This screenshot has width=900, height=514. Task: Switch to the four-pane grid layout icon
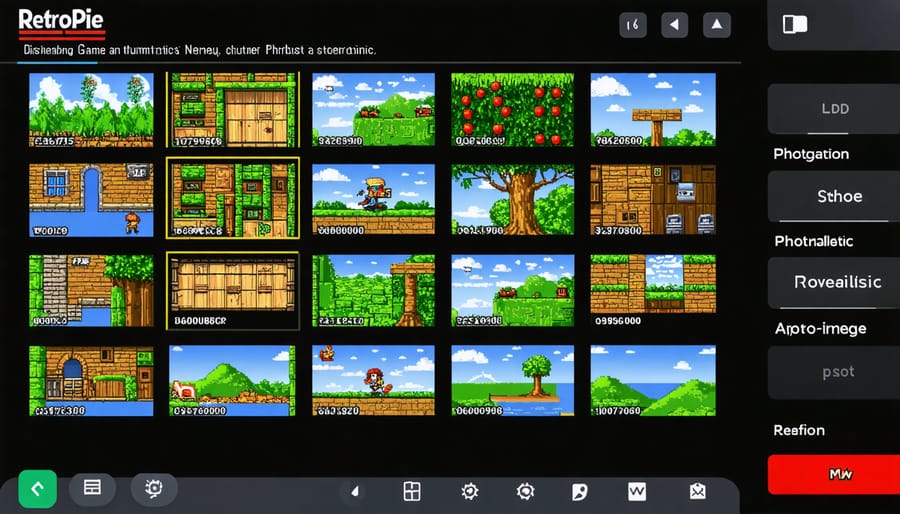point(412,492)
